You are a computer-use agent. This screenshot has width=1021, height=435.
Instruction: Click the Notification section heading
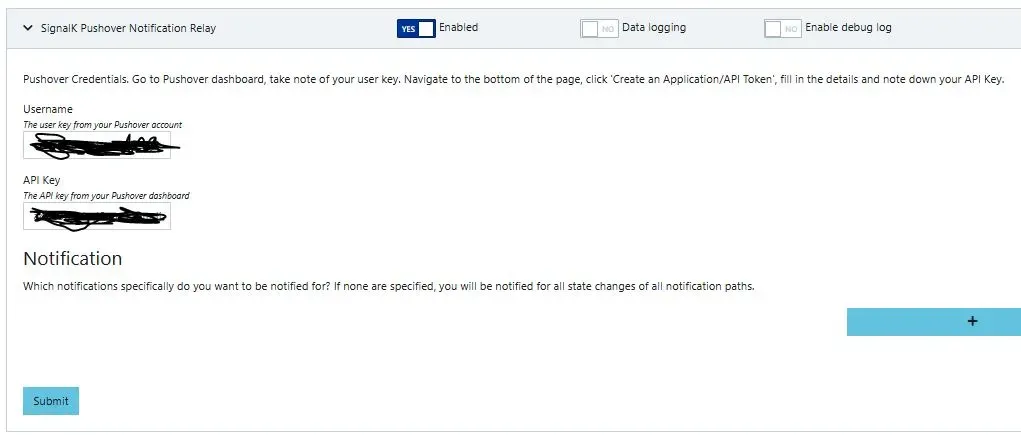click(x=73, y=258)
